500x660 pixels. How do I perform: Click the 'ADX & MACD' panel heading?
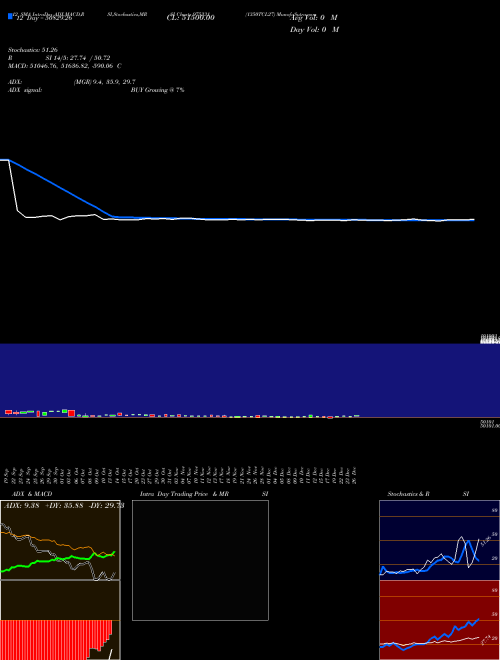32,494
